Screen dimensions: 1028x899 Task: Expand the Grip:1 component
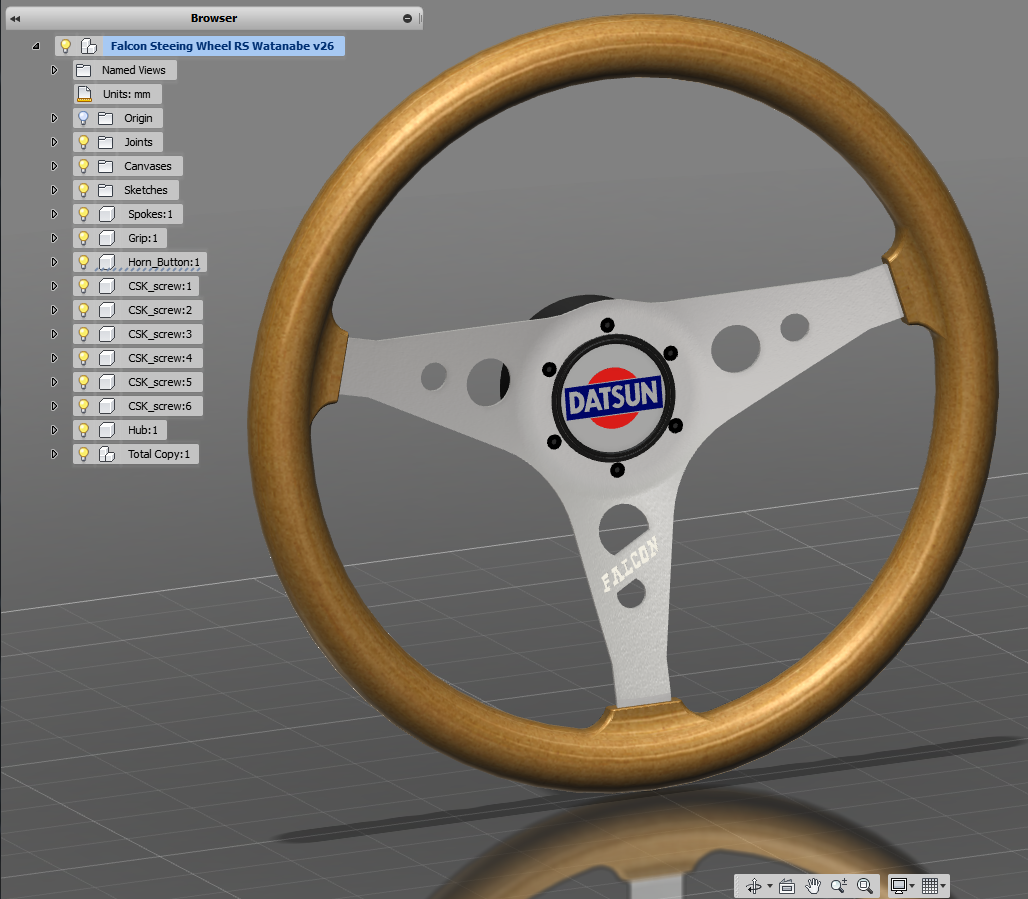pos(54,238)
